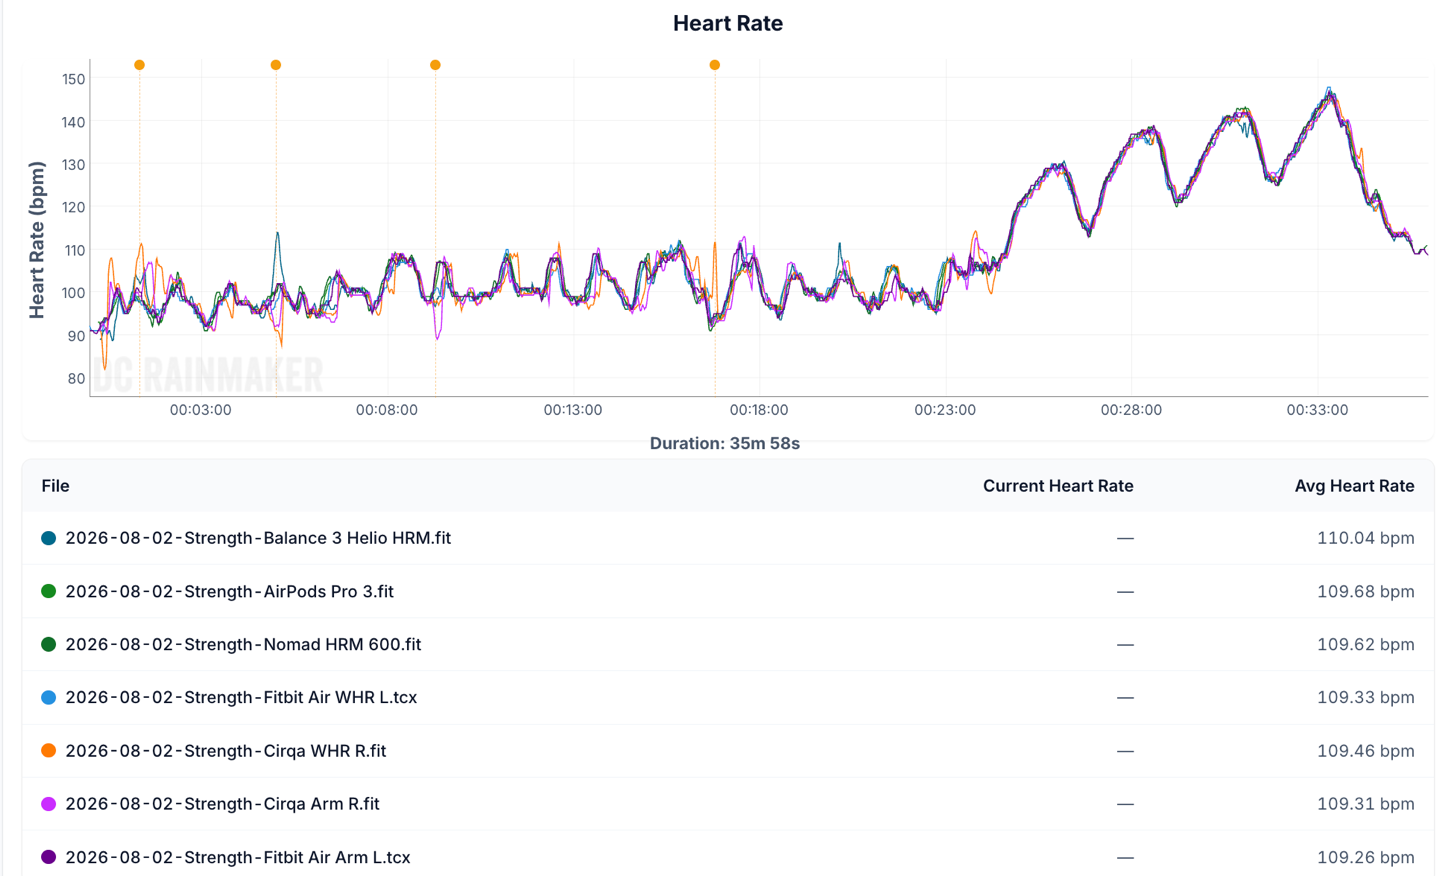Click the 00:03:00 time axis label
Image resolution: width=1440 pixels, height=876 pixels.
pos(201,410)
